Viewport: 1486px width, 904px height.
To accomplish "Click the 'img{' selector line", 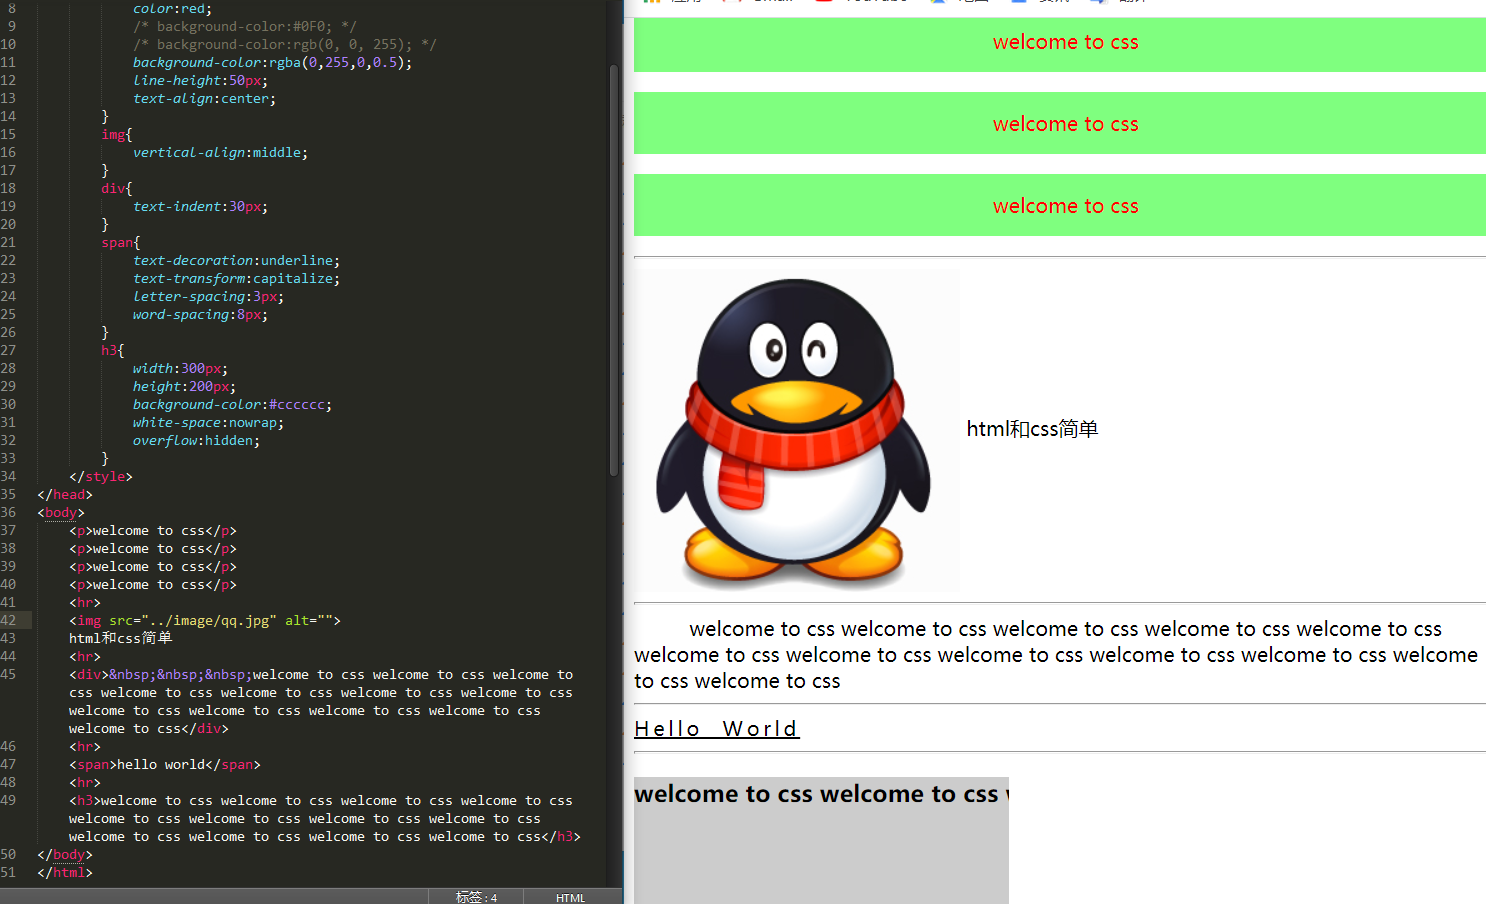I will point(116,135).
